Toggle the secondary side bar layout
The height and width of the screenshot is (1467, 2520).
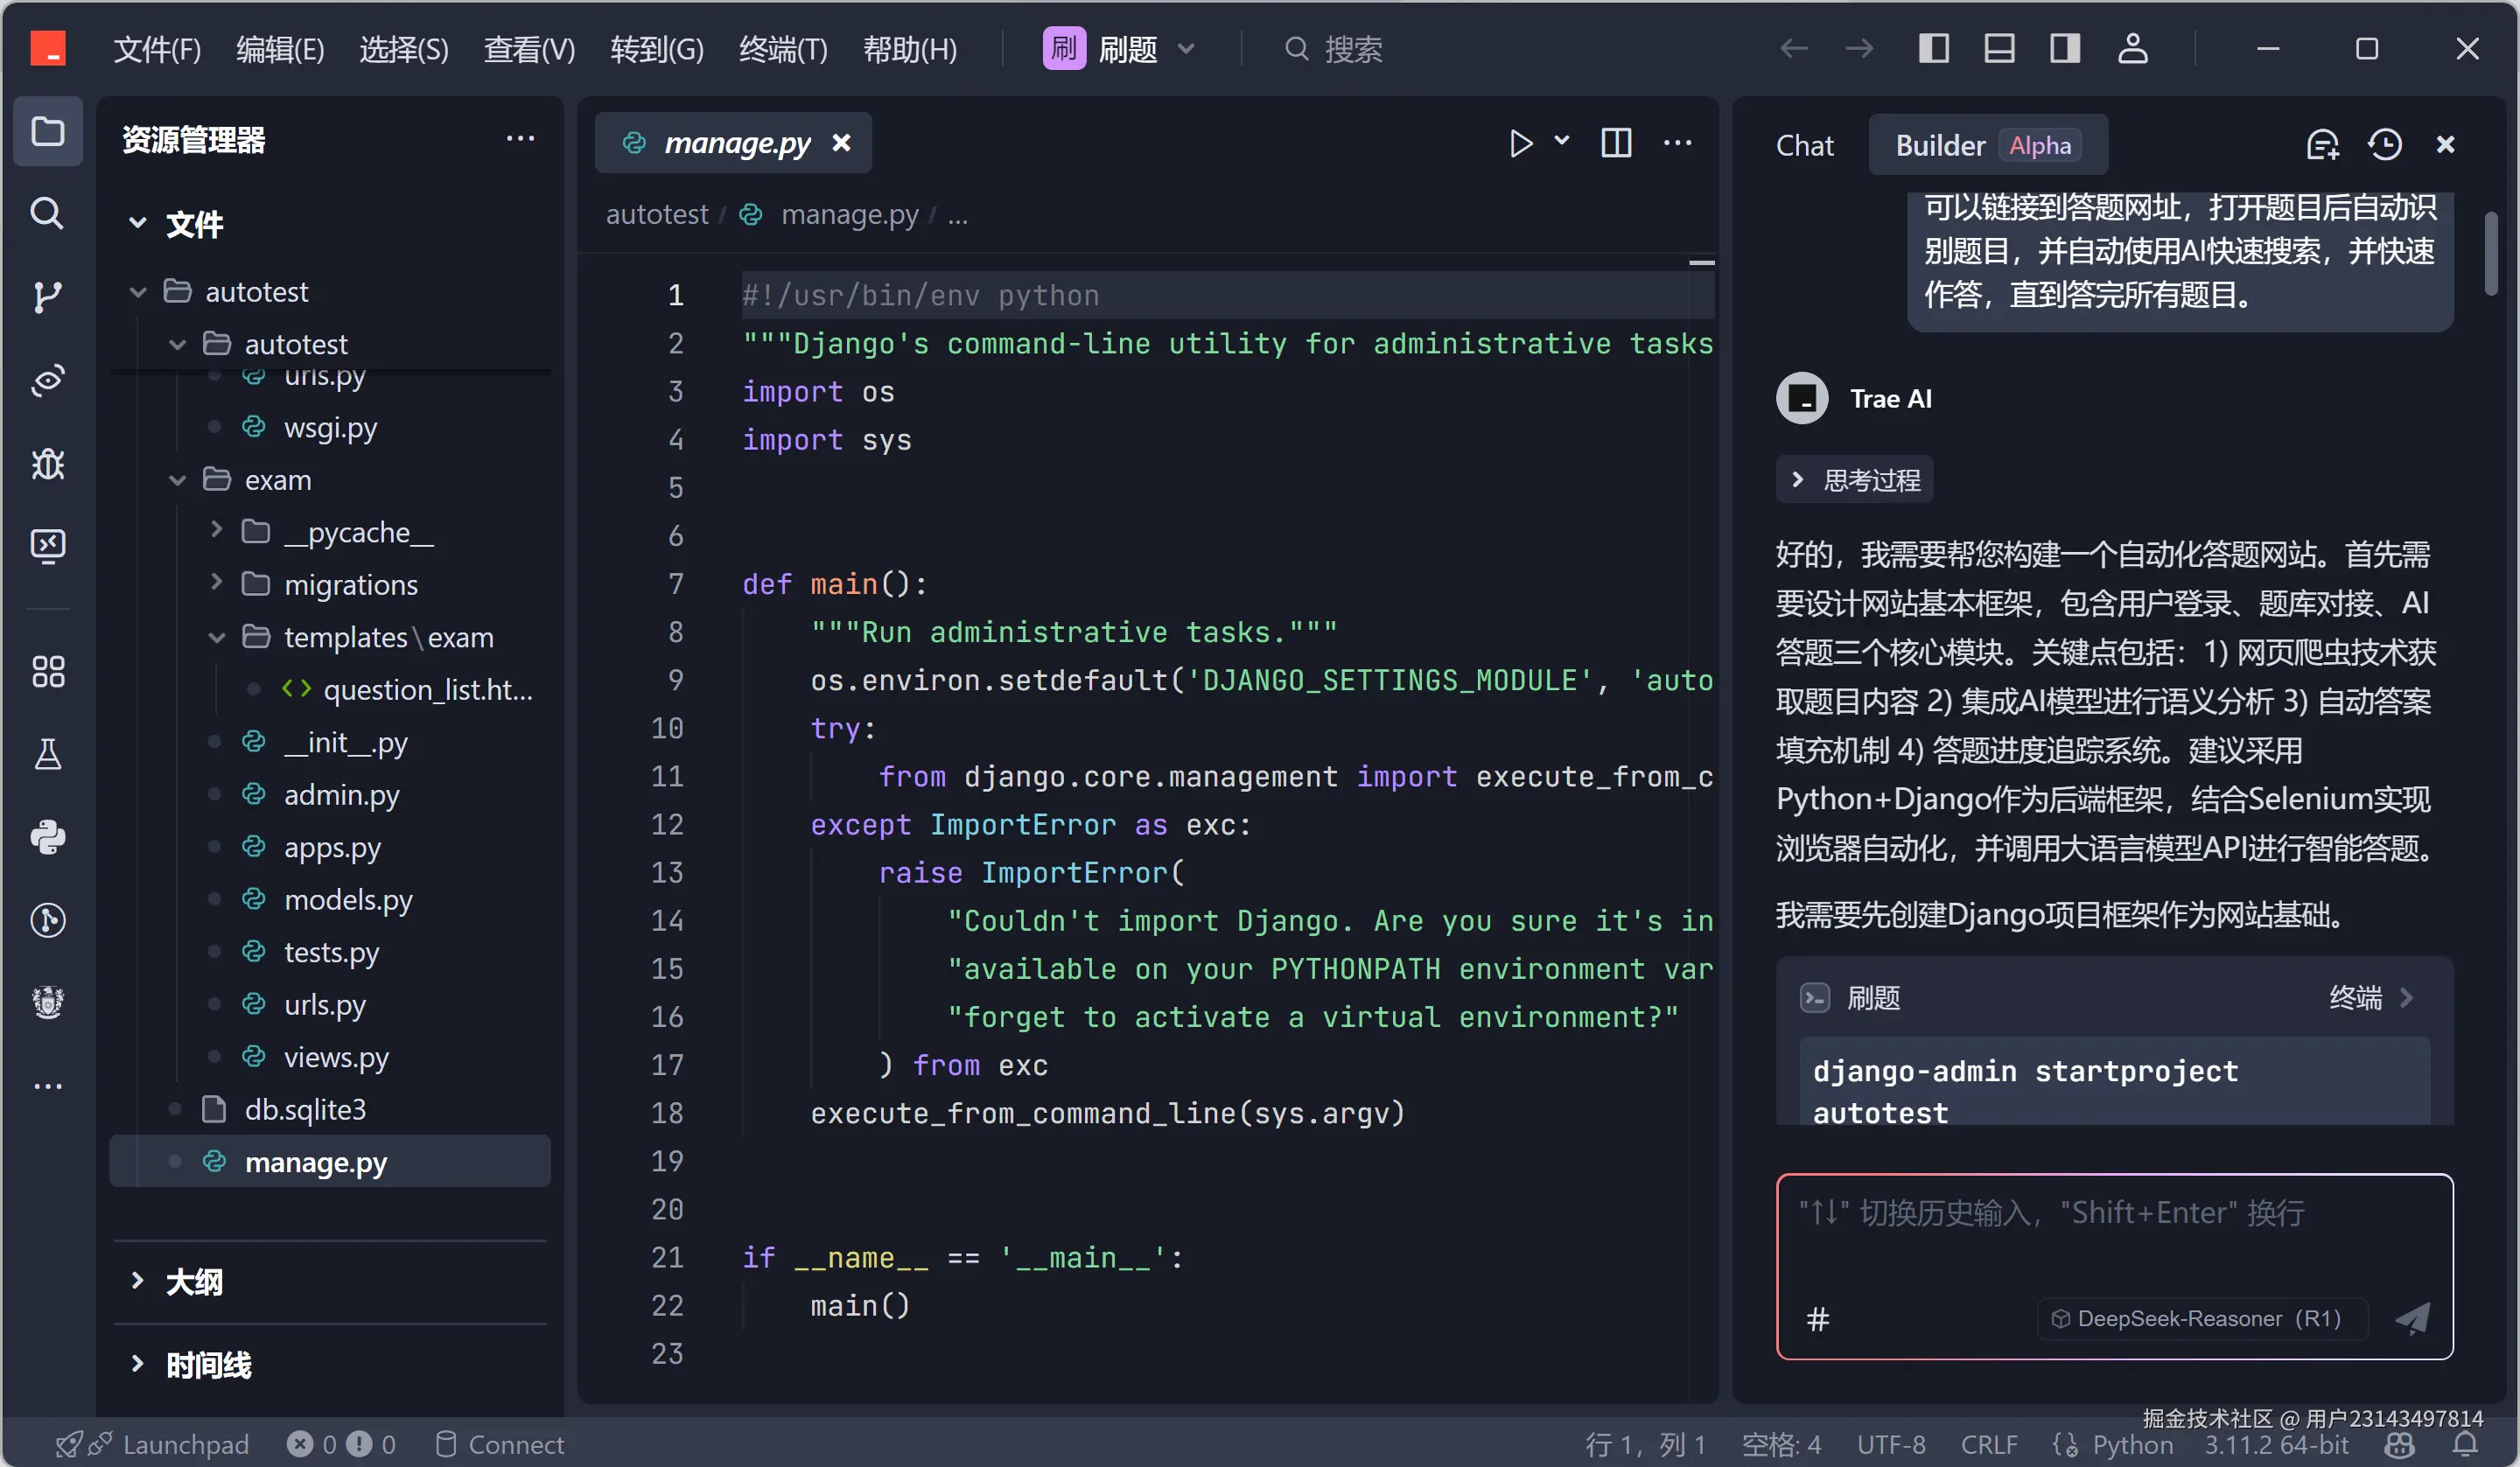pos(2065,48)
